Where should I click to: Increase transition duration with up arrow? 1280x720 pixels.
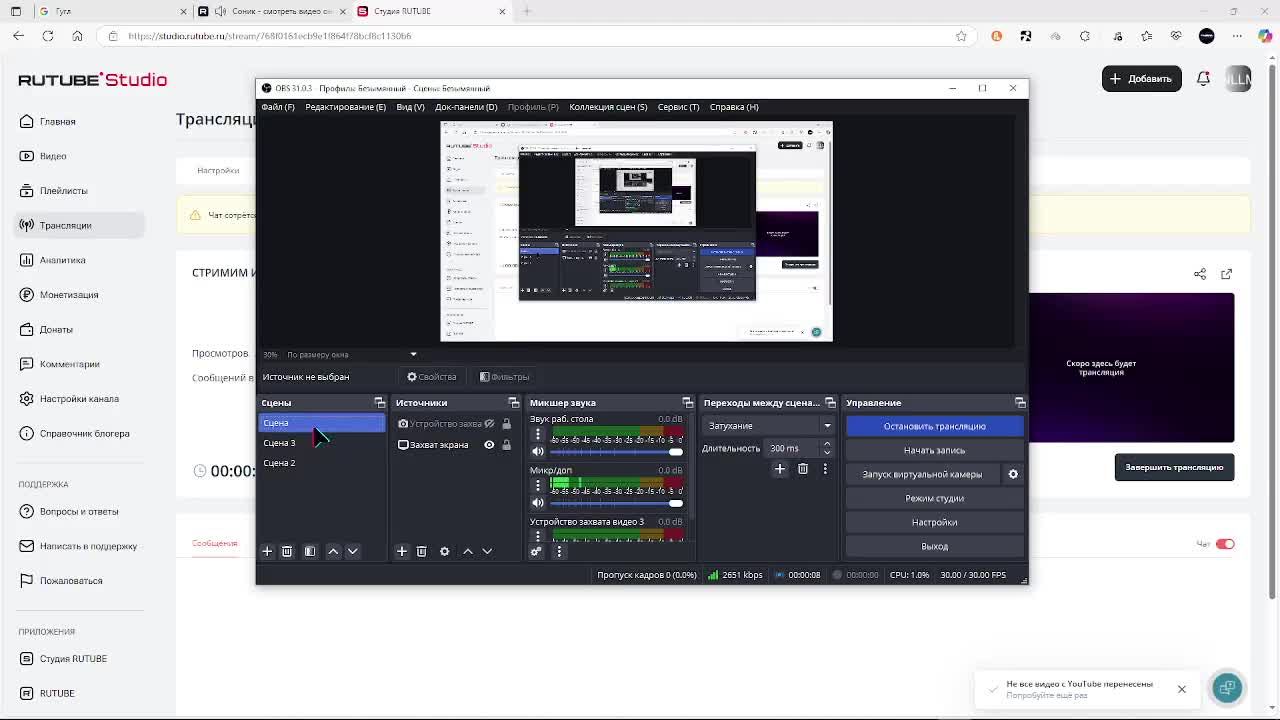826,444
